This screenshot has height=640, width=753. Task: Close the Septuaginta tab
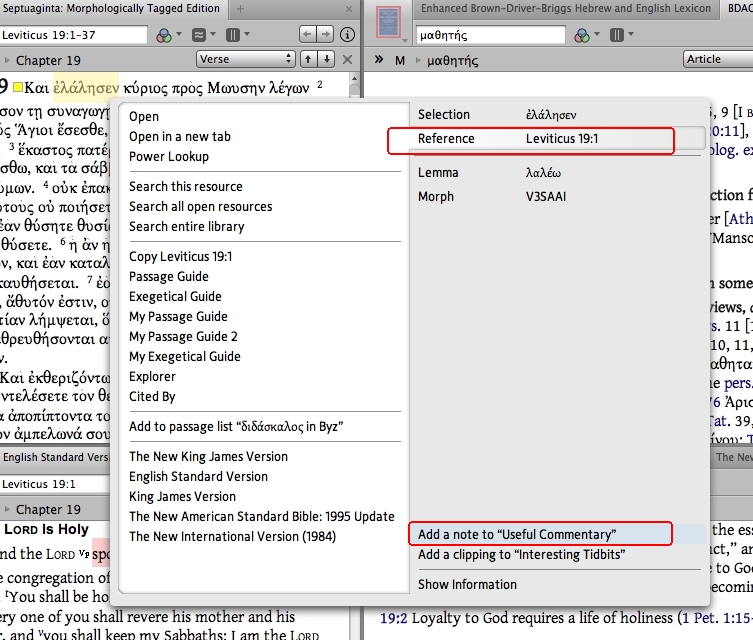click(x=349, y=9)
